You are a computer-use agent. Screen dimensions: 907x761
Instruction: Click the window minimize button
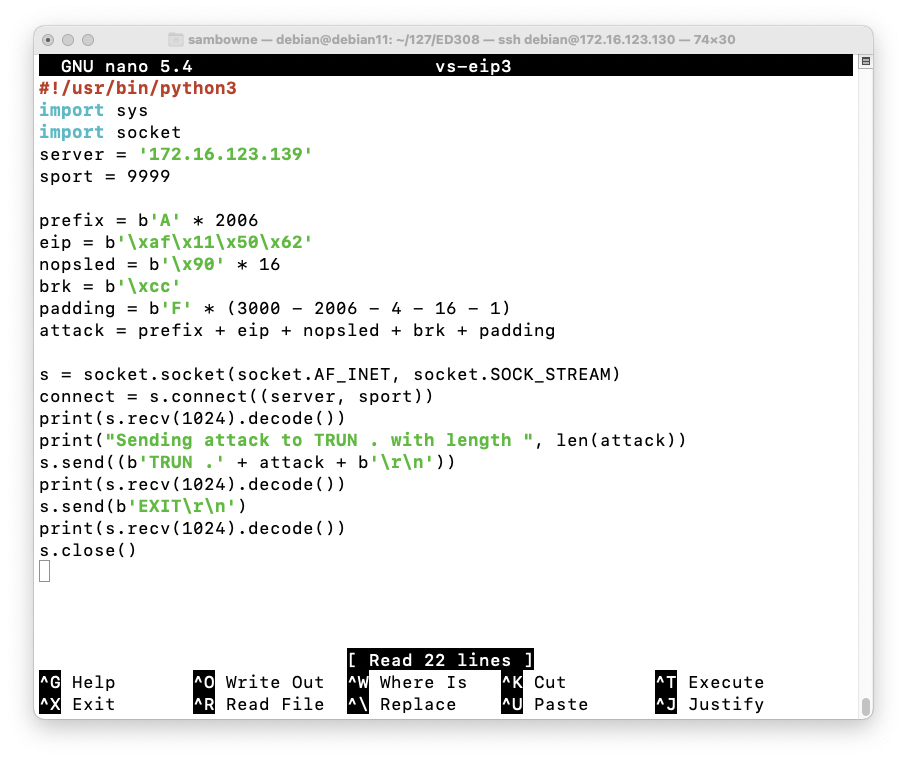click(x=68, y=40)
